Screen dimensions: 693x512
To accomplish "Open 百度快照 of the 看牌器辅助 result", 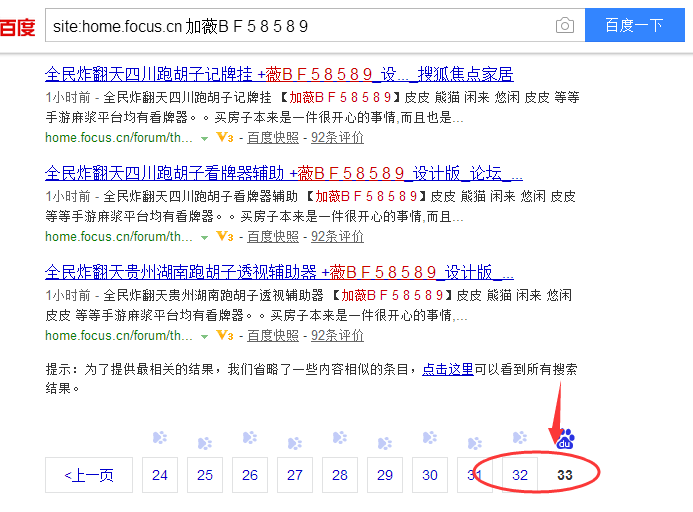I will pos(273,237).
